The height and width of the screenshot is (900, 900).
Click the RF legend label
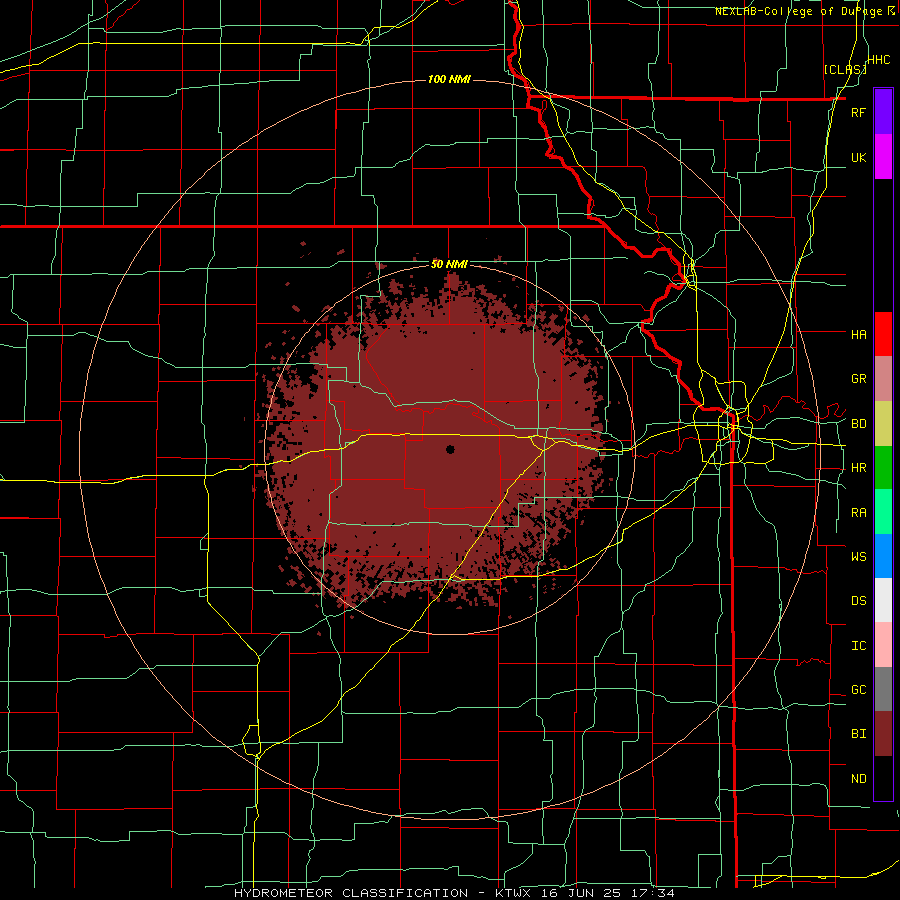pyautogui.click(x=858, y=112)
